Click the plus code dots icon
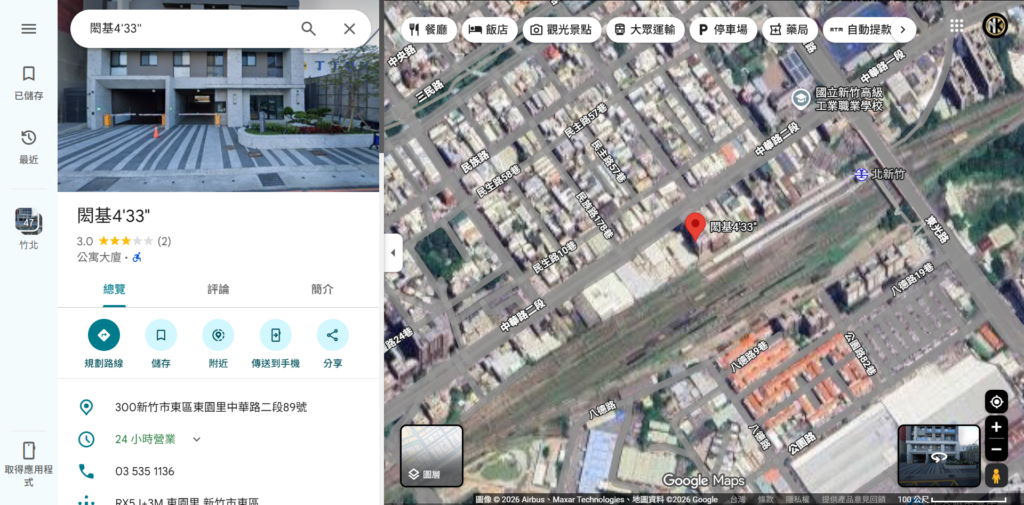This screenshot has height=505, width=1024. 86,500
